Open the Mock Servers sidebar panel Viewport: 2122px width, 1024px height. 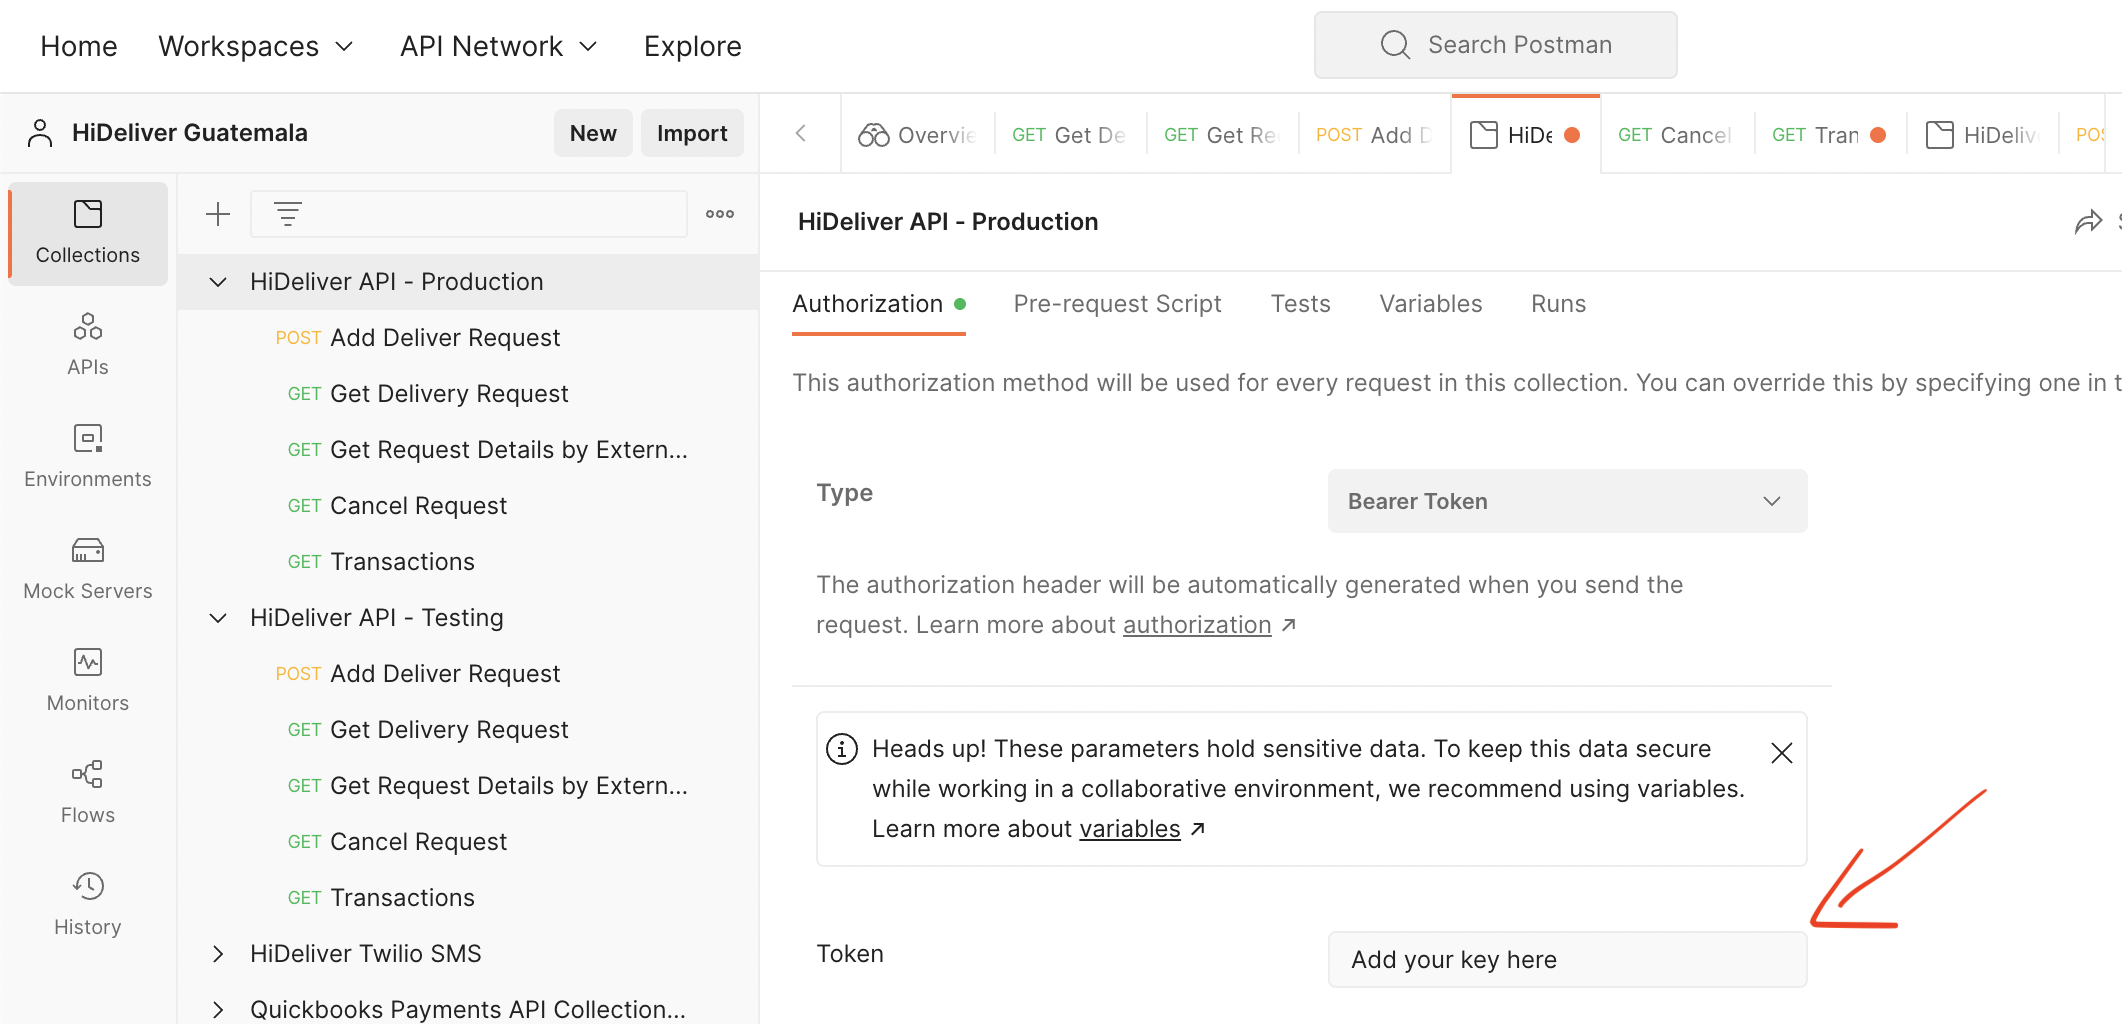pos(88,569)
